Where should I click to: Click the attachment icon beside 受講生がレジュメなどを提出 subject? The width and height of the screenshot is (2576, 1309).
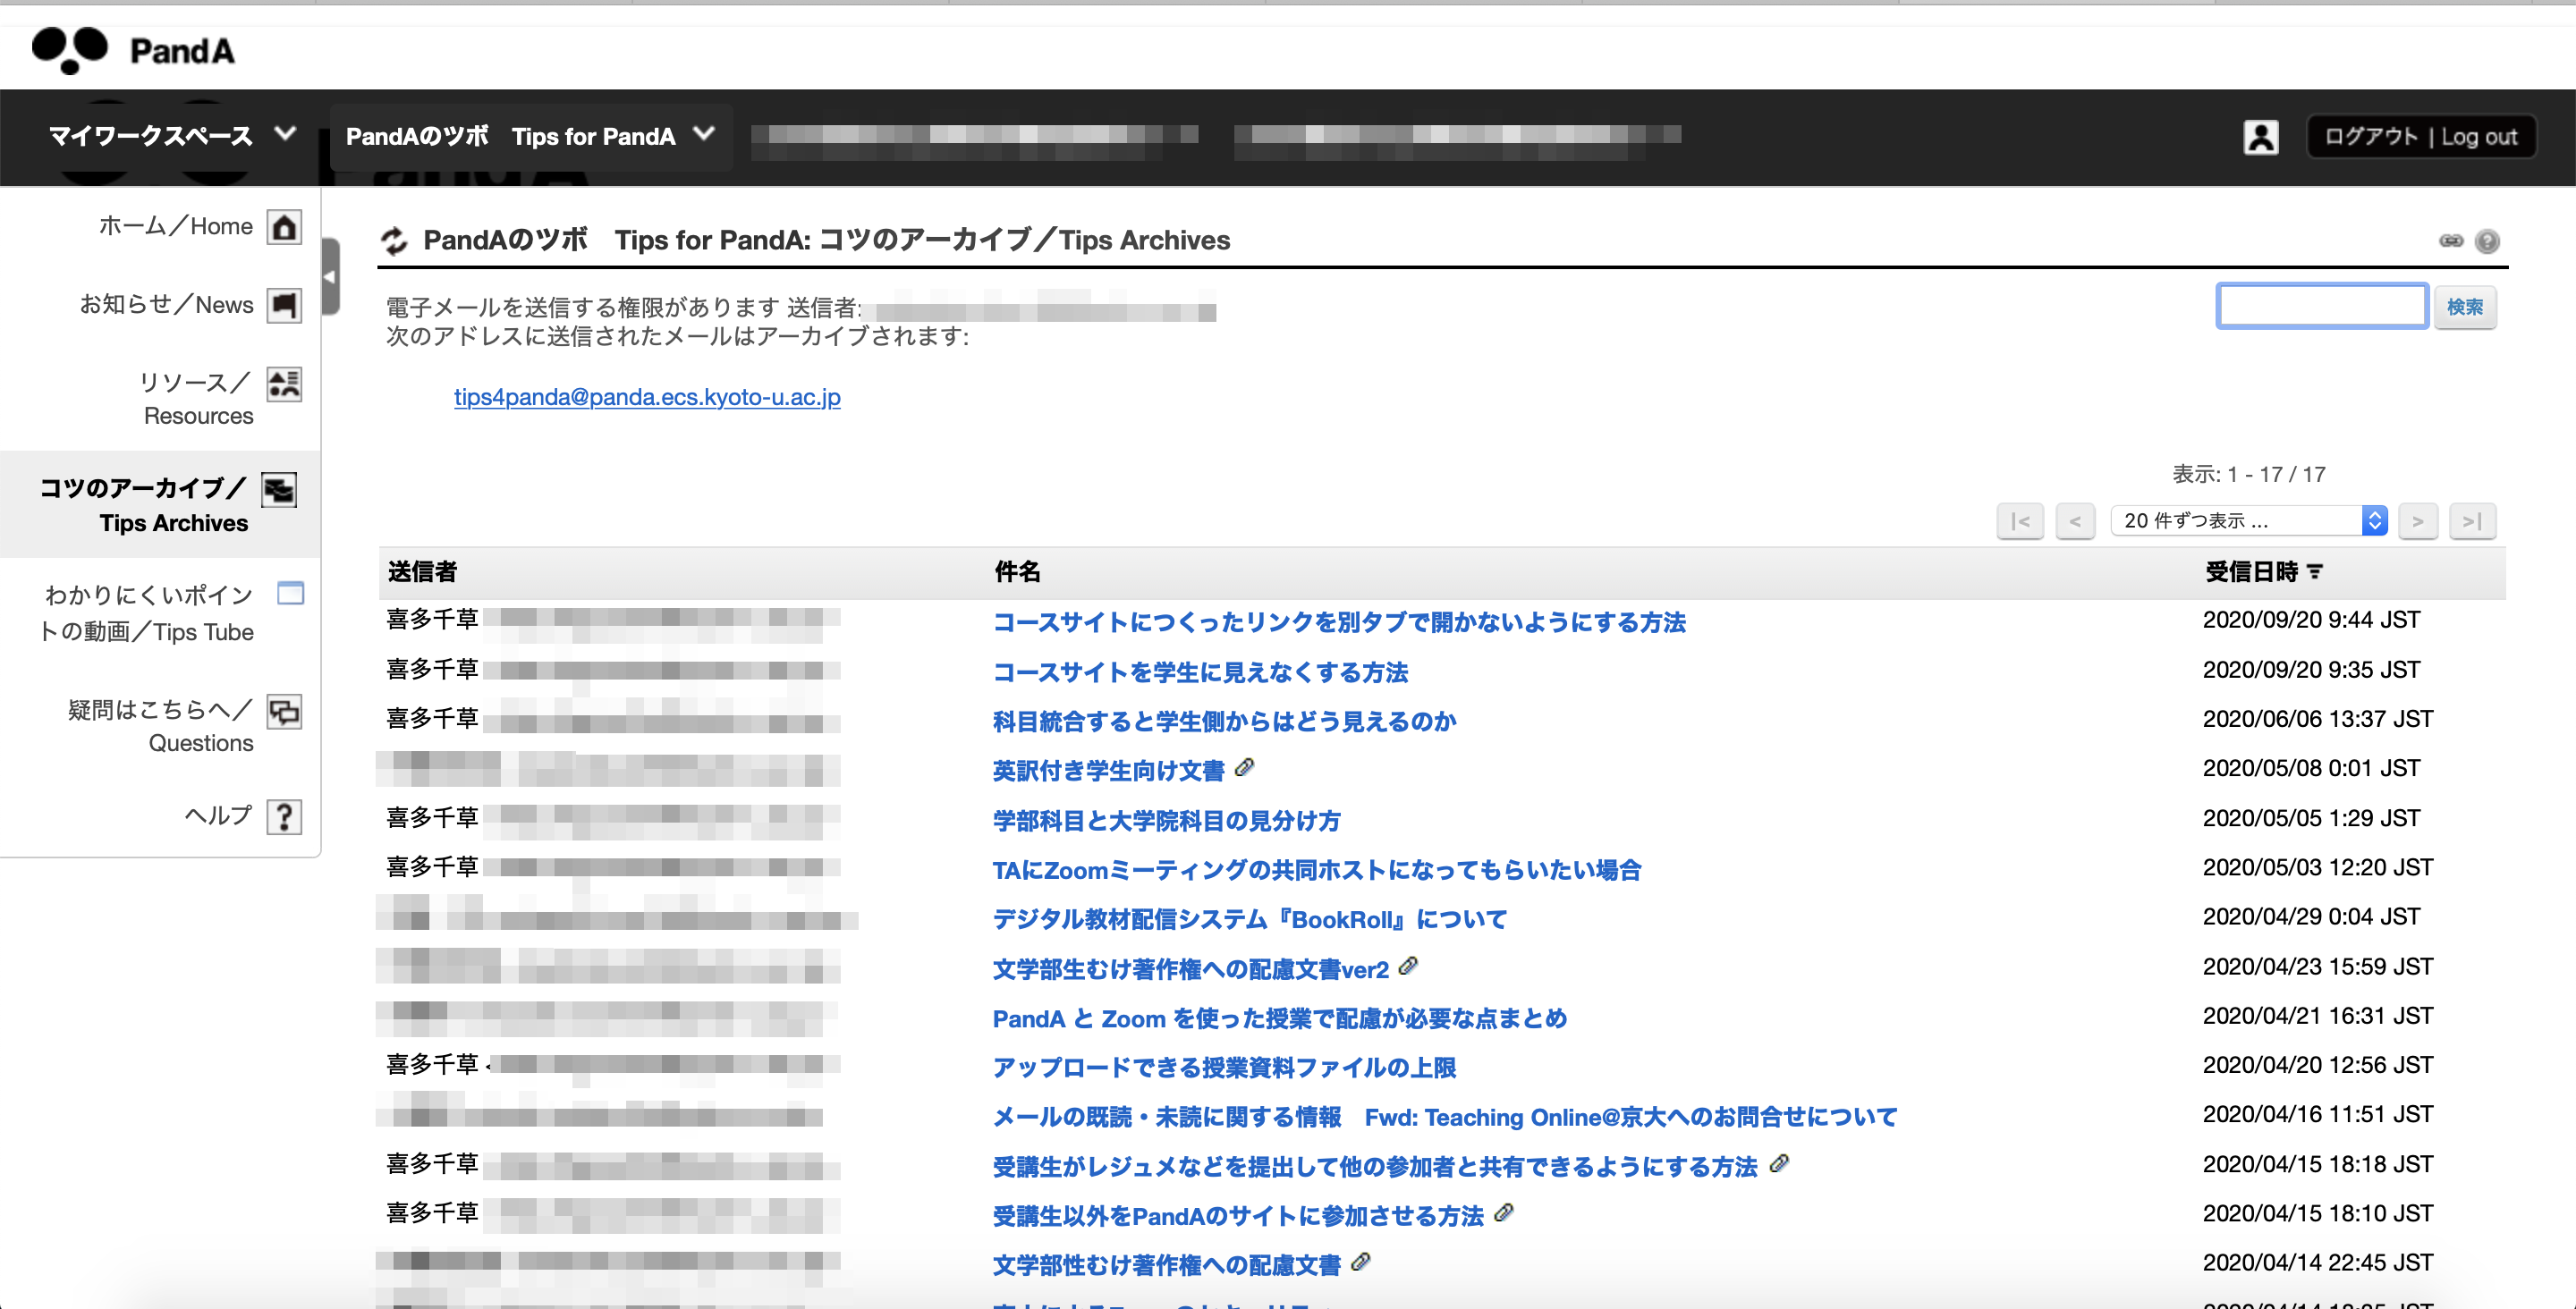pos(1779,1164)
